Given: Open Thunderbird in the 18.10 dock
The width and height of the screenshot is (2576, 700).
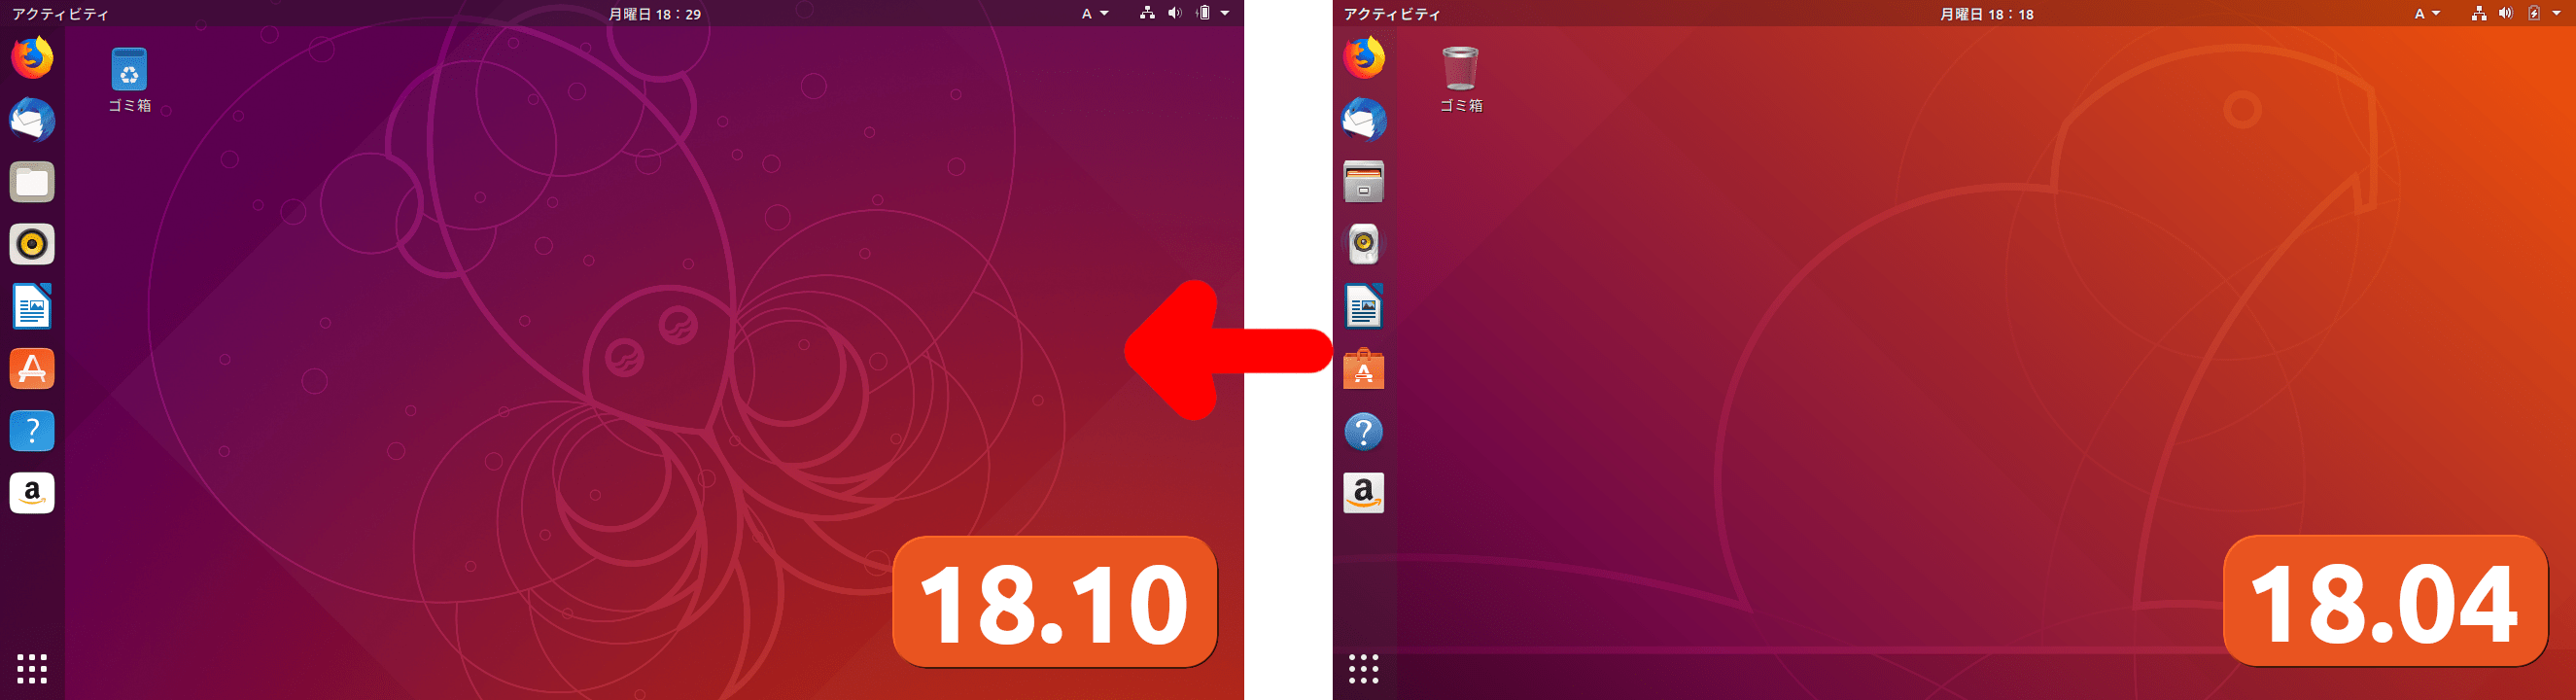Looking at the screenshot, I should 32,120.
